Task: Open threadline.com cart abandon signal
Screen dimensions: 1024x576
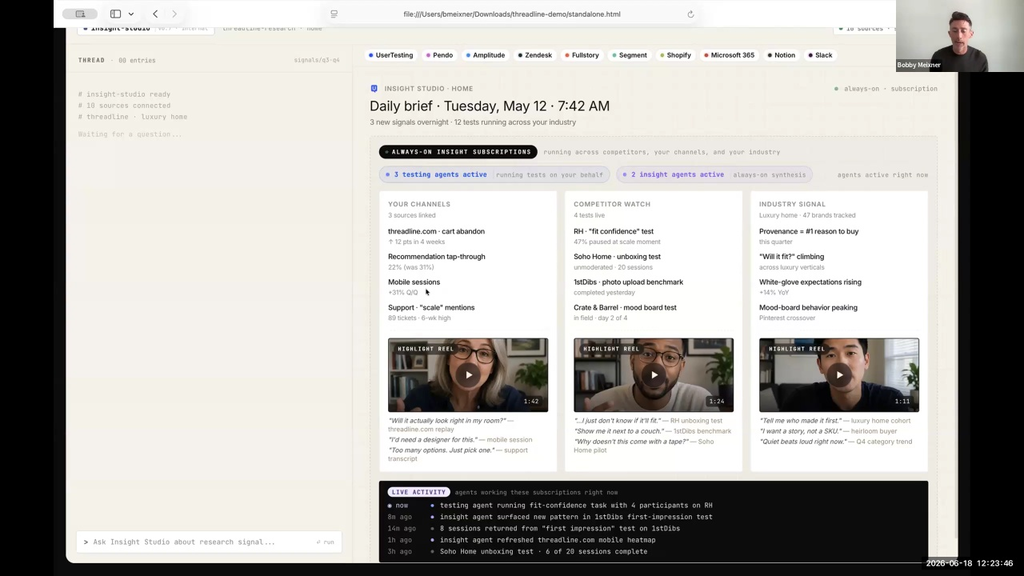Action: coord(436,231)
